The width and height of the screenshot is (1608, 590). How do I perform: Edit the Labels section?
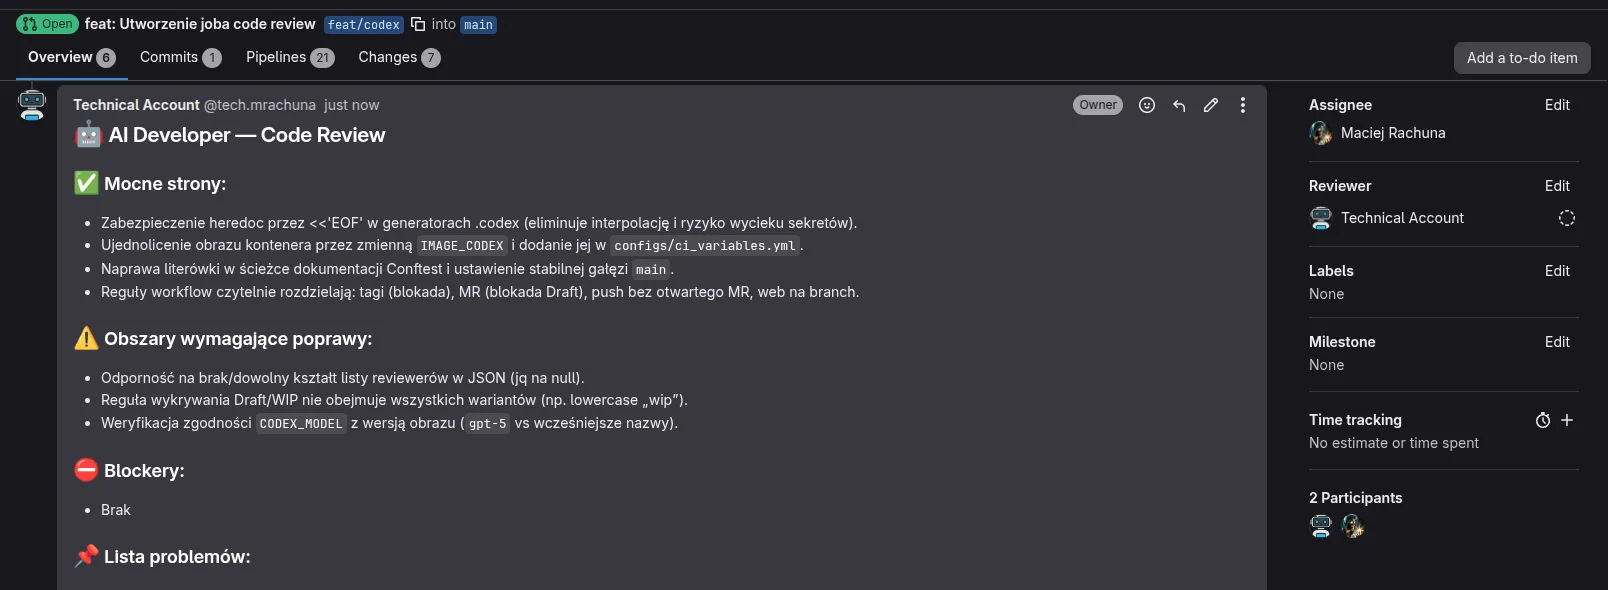1557,271
